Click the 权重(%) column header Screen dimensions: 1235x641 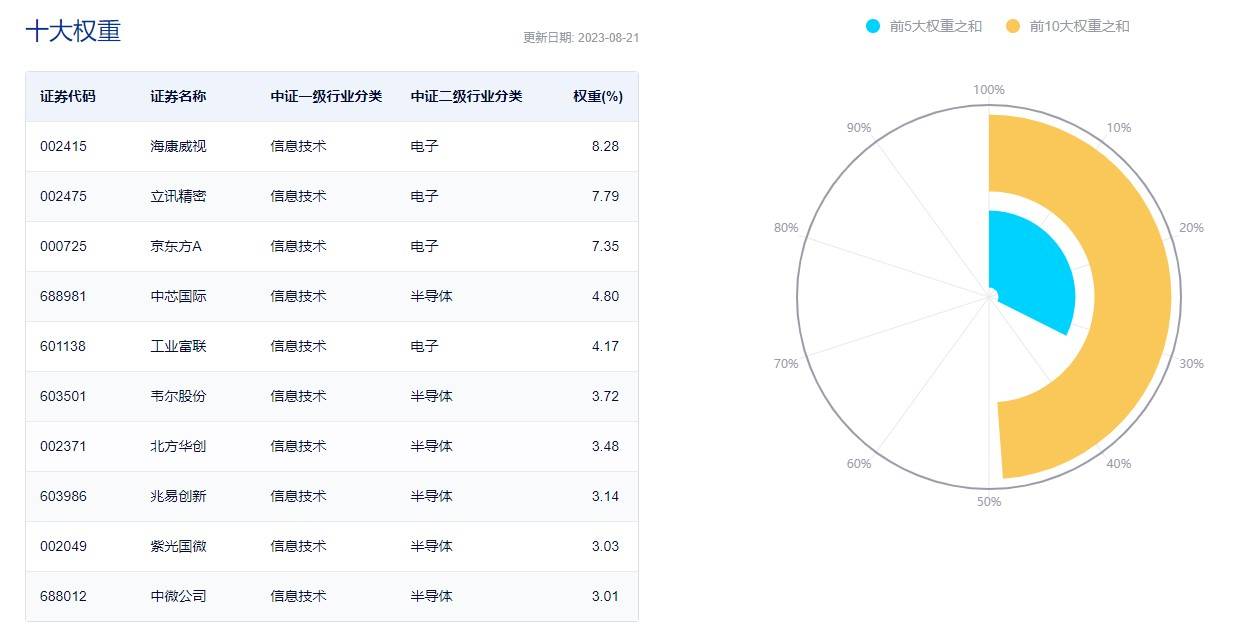(597, 97)
